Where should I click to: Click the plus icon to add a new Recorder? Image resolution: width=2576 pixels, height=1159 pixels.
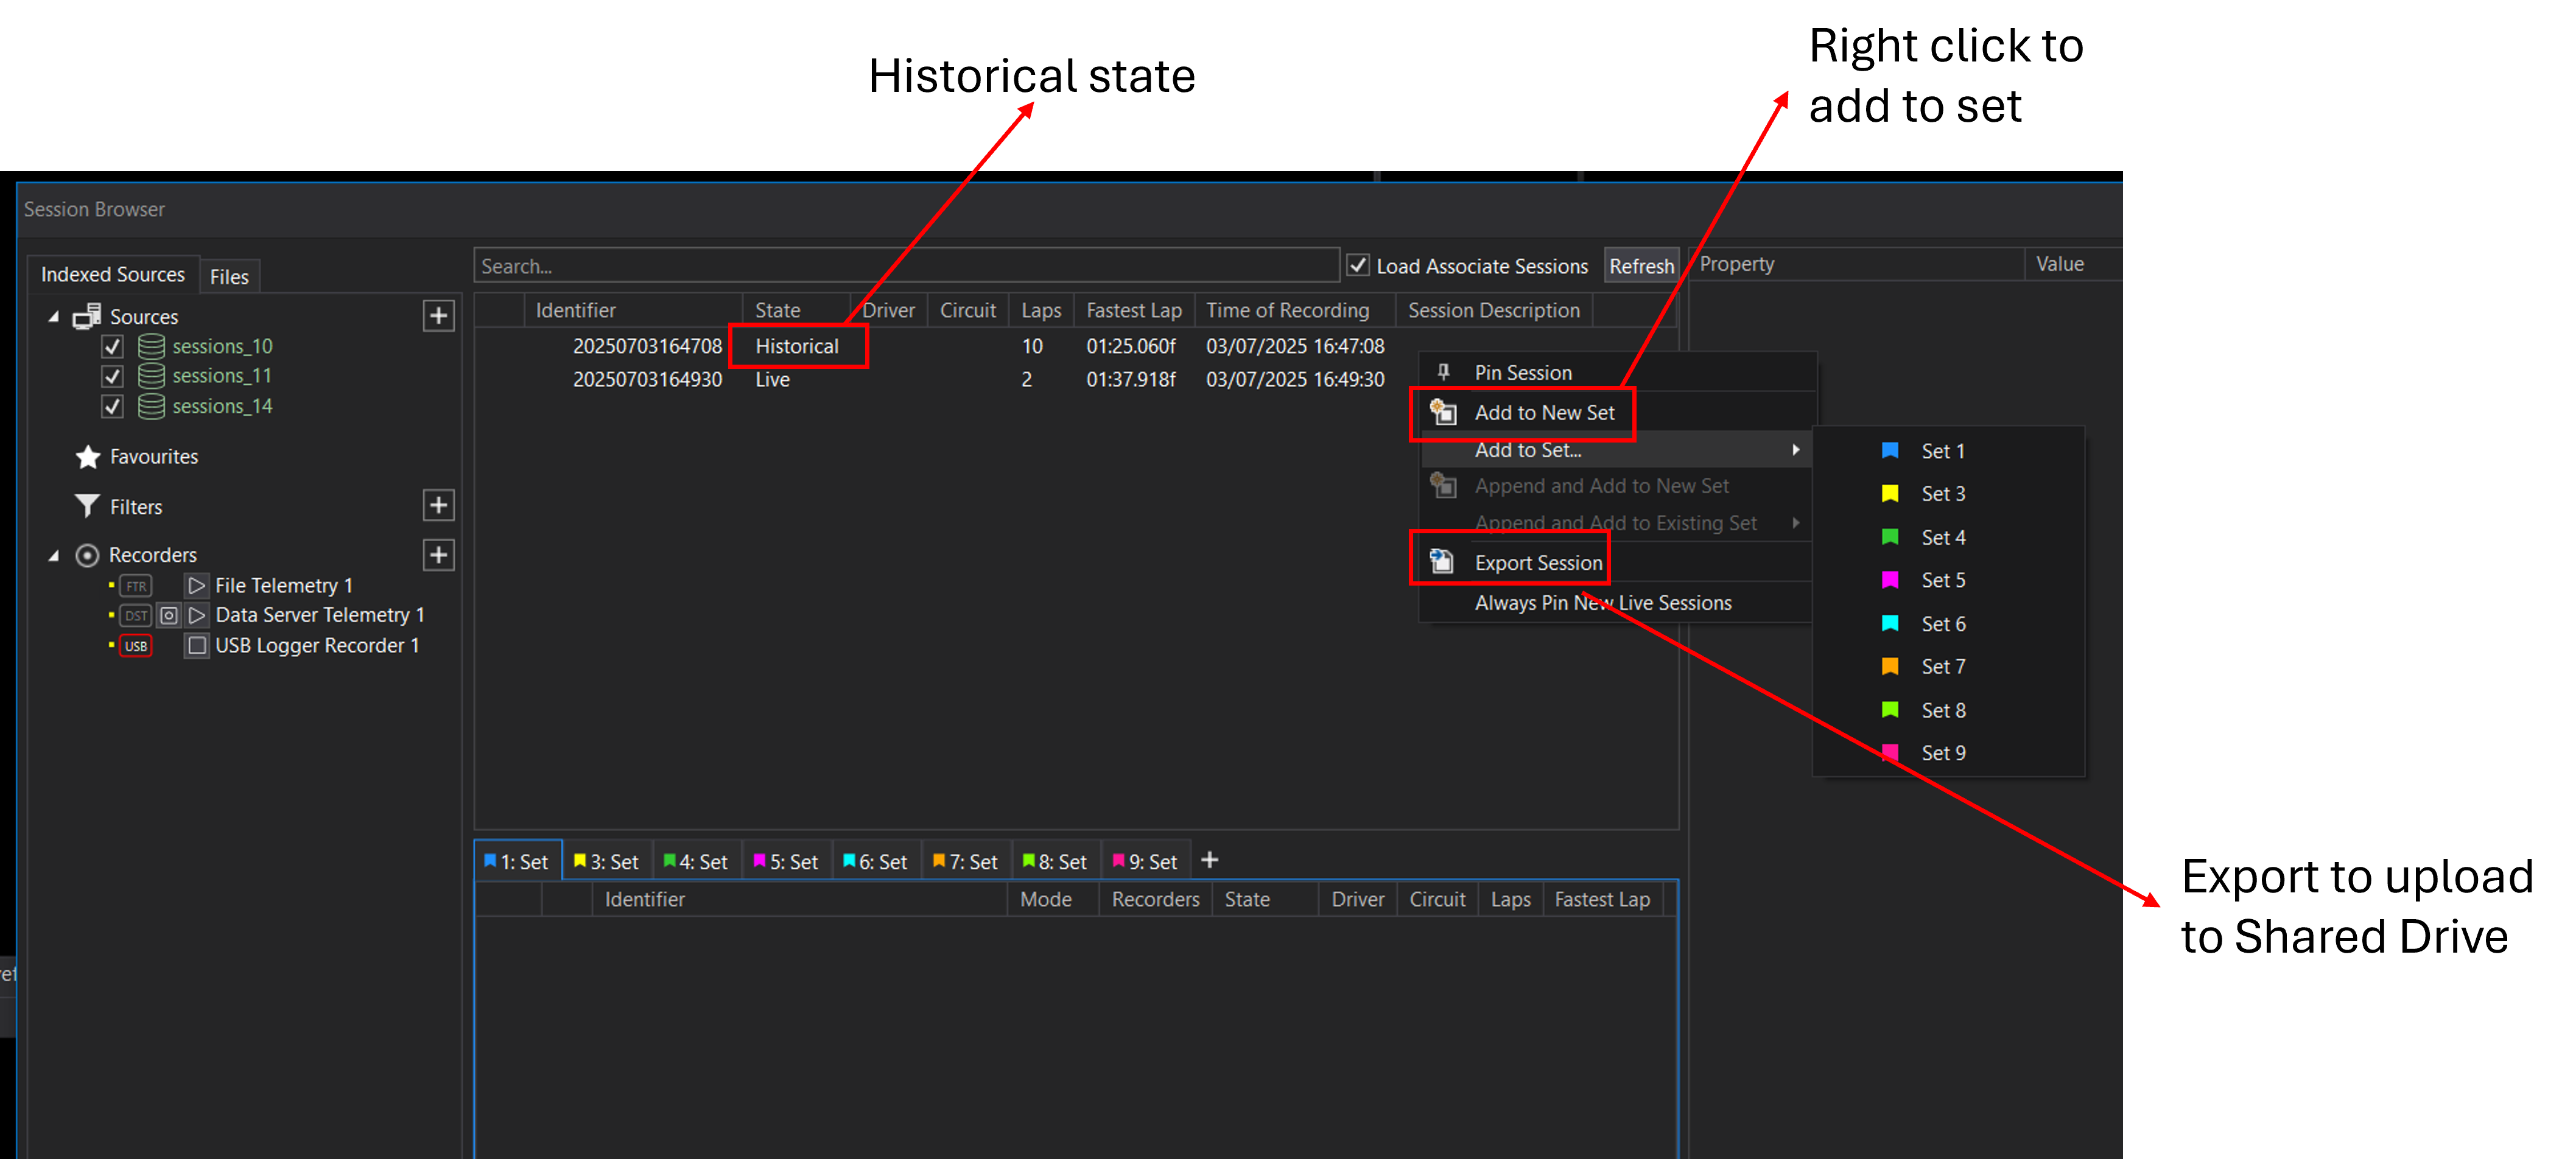438,555
